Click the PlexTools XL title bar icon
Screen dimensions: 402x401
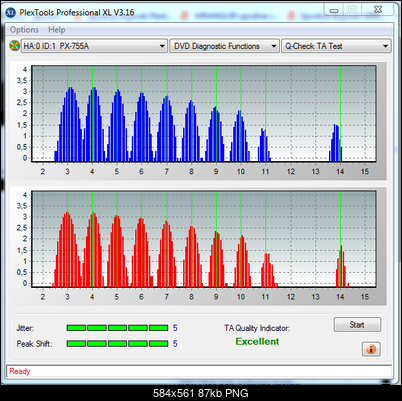point(11,13)
